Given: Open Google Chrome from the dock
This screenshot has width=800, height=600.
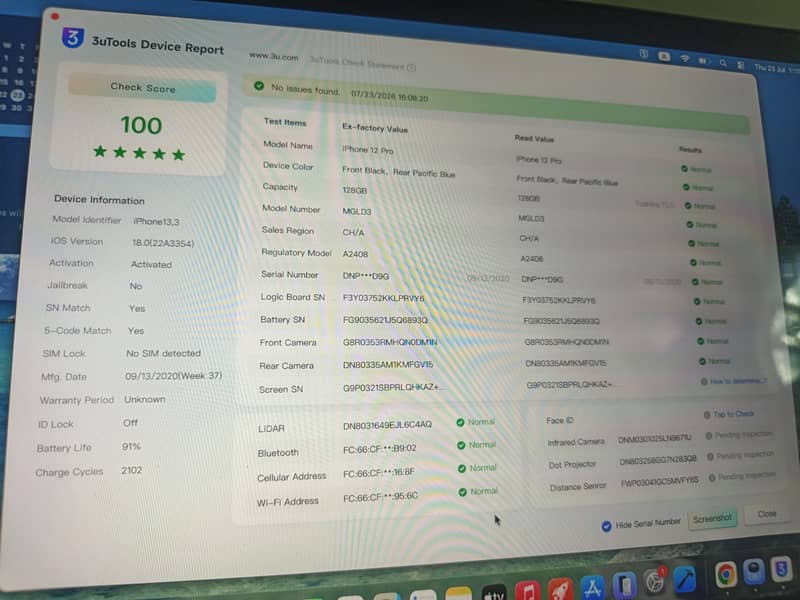Looking at the screenshot, I should (x=726, y=574).
